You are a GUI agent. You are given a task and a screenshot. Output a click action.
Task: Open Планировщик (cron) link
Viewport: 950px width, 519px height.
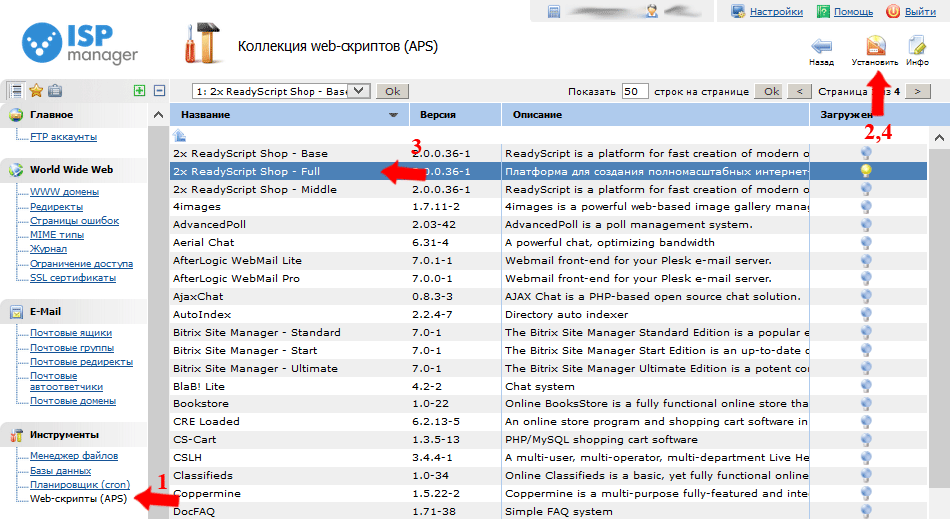point(80,484)
